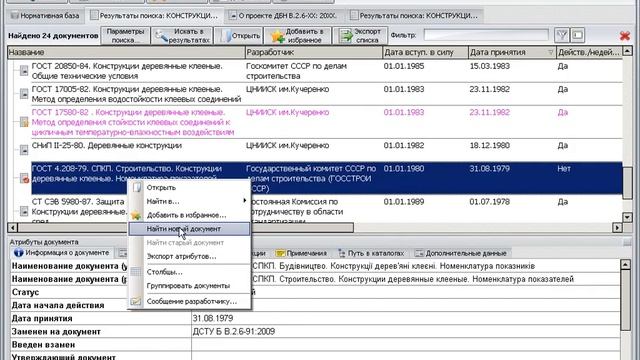640x360 pixels.
Task: Click the Статус attribute label
Action: [25, 292]
